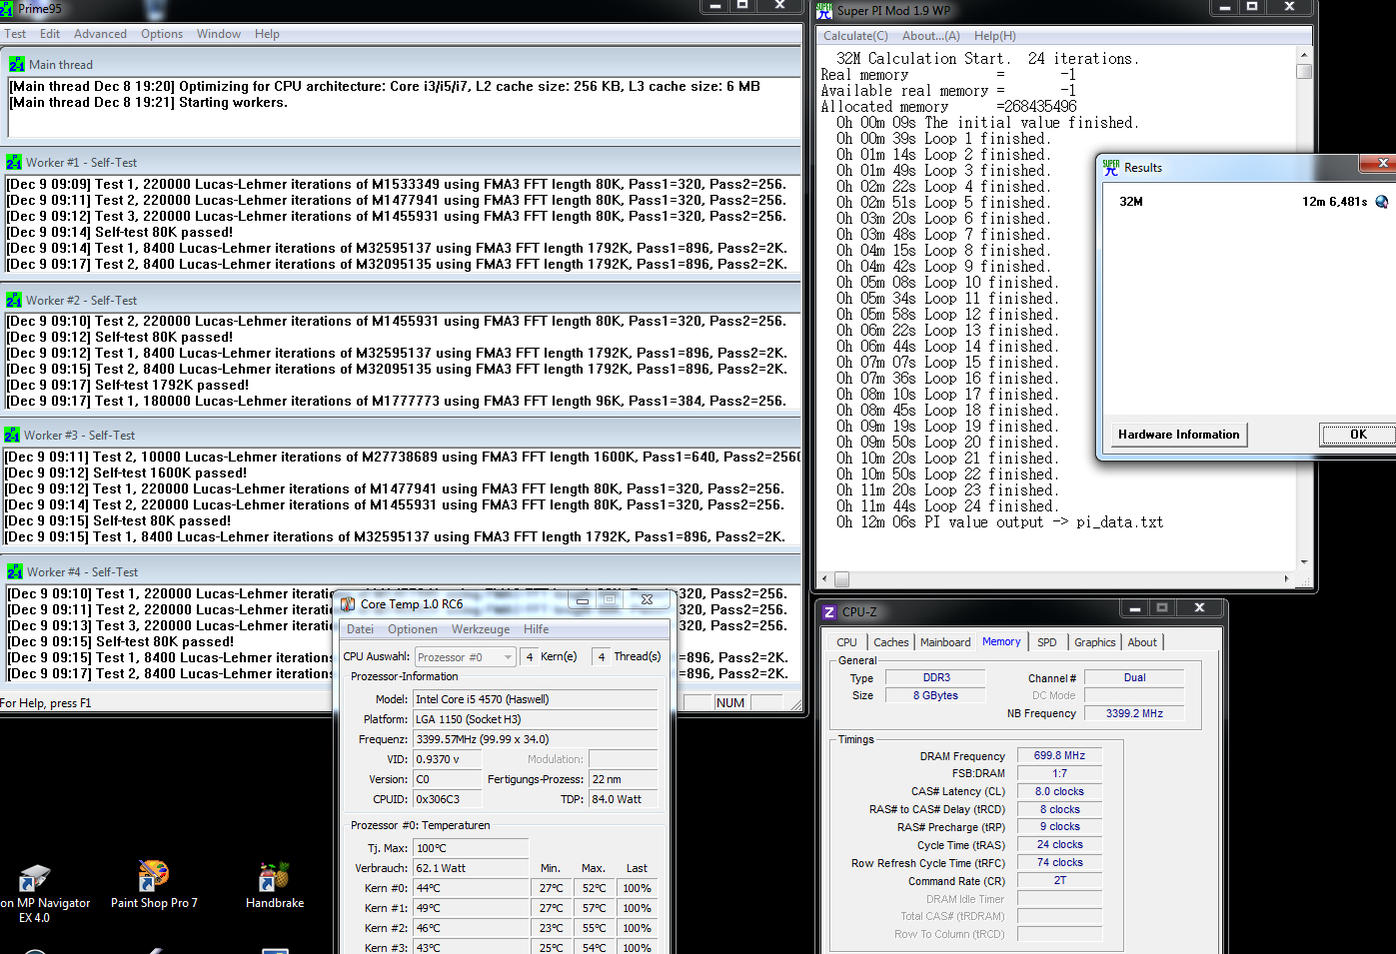The image size is (1396, 954).
Task: Switch to the About tab in CPU-Z
Action: 1142,643
